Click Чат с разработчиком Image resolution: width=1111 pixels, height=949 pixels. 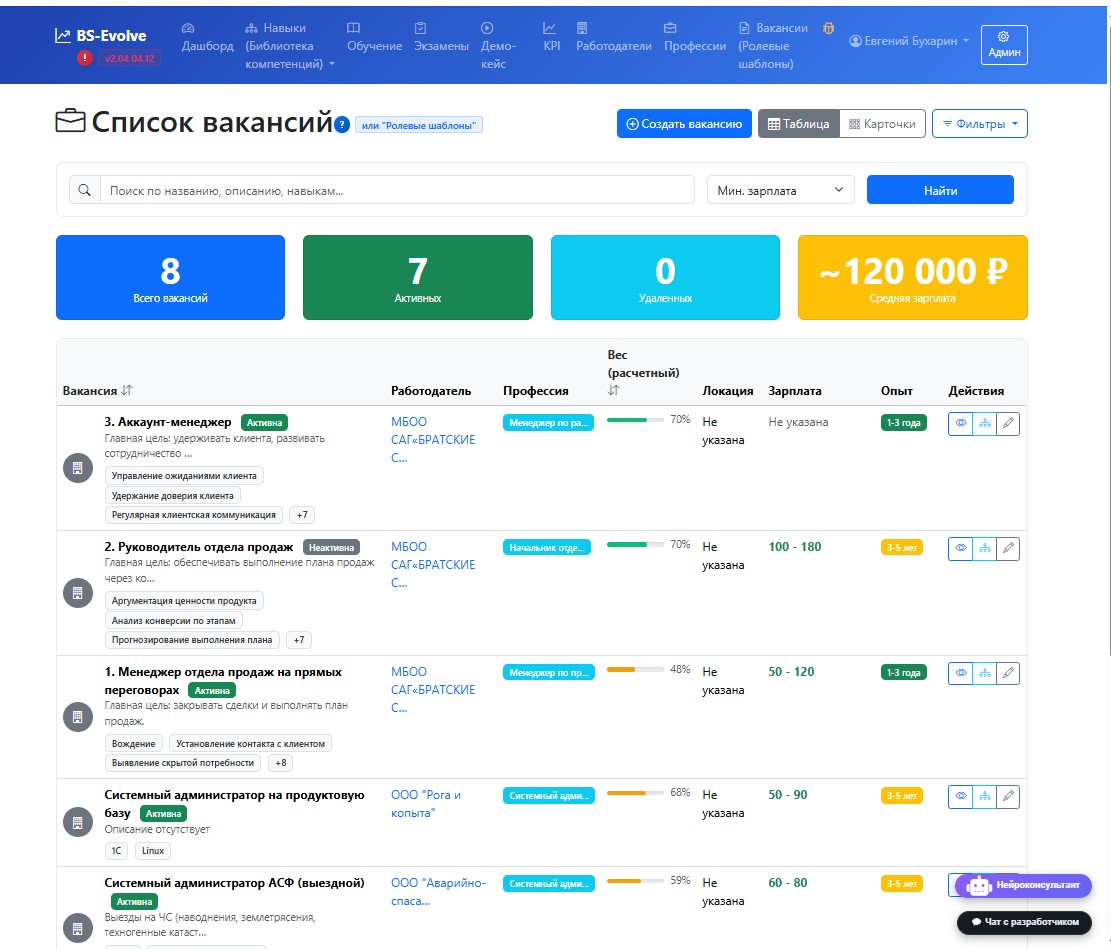(1025, 922)
